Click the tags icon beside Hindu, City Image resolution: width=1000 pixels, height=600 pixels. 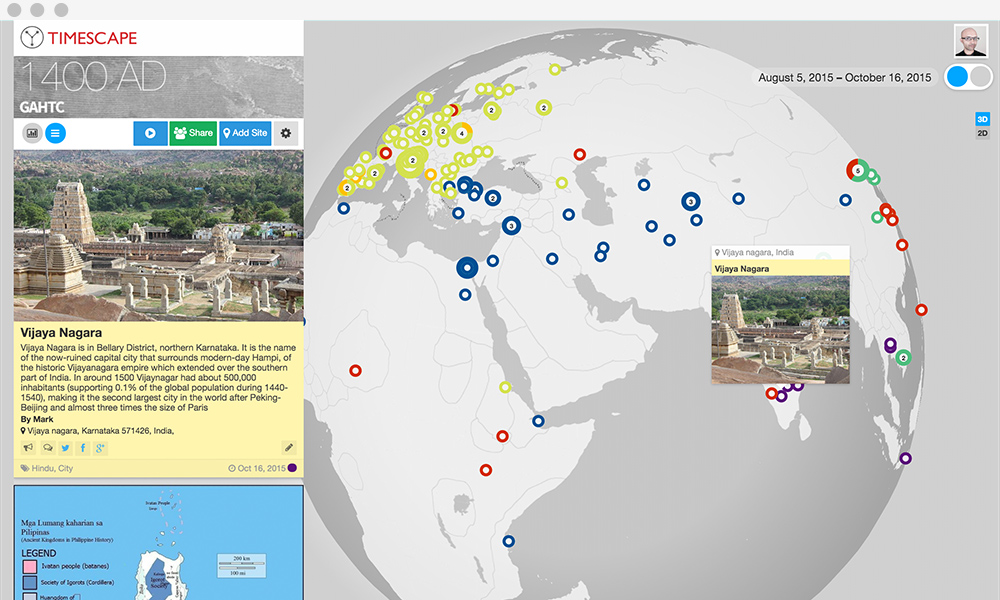point(25,468)
